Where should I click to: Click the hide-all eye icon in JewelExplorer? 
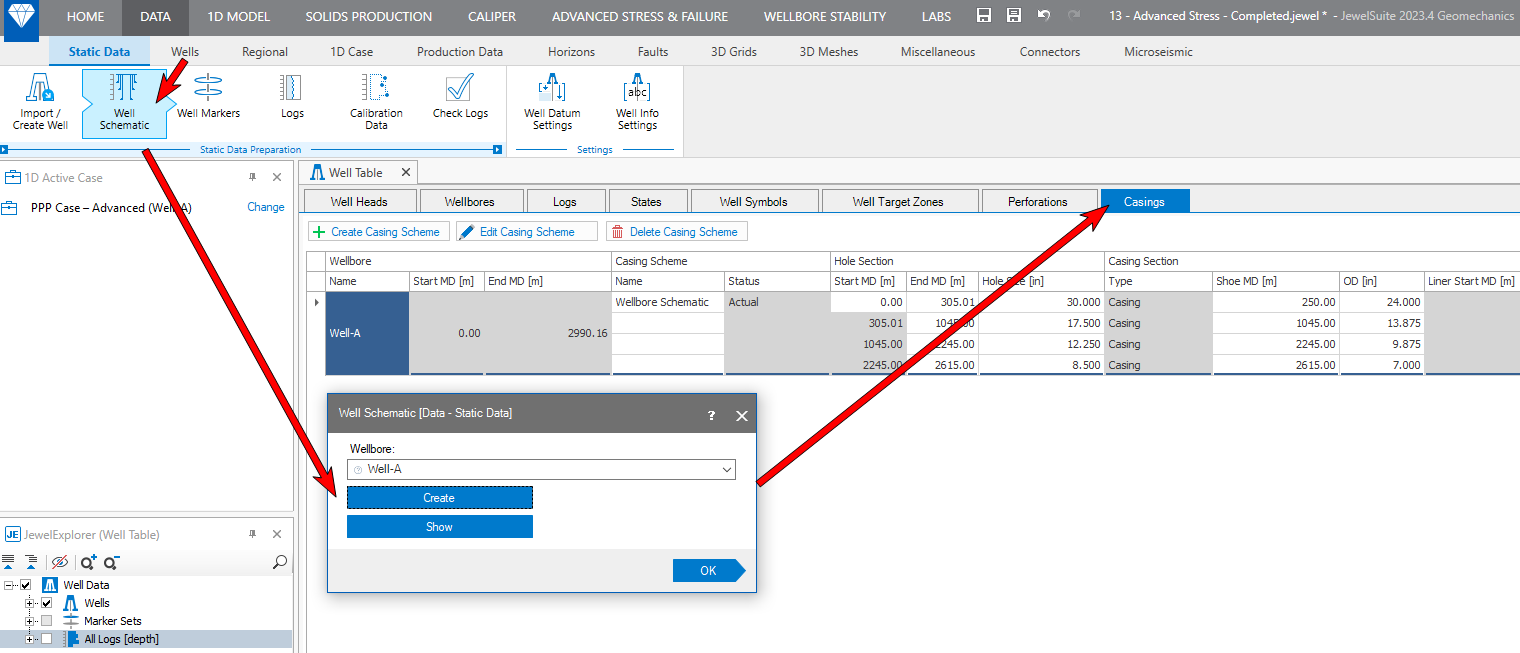(x=60, y=562)
